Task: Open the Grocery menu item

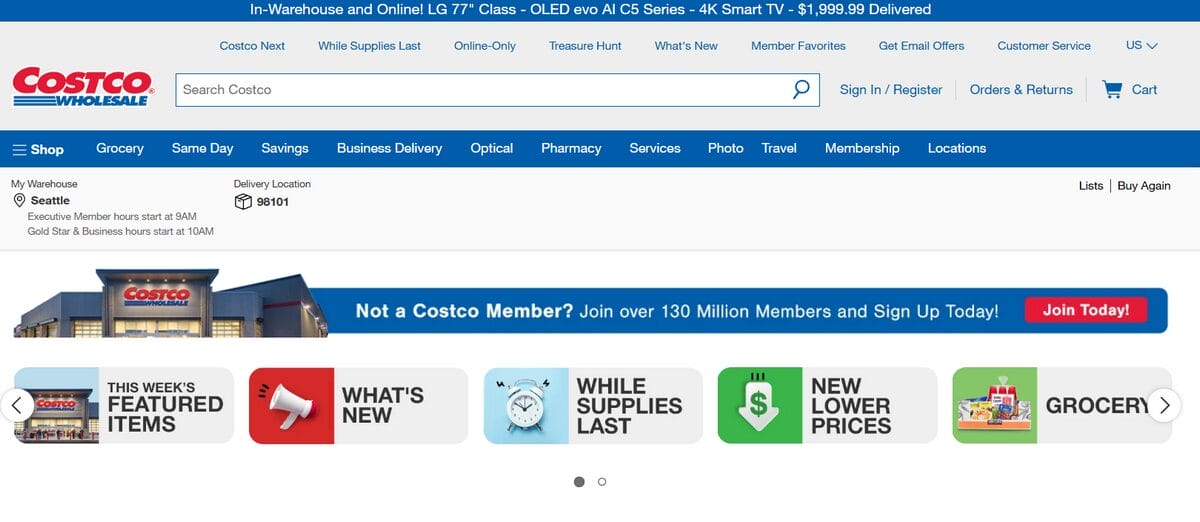Action: (x=120, y=148)
